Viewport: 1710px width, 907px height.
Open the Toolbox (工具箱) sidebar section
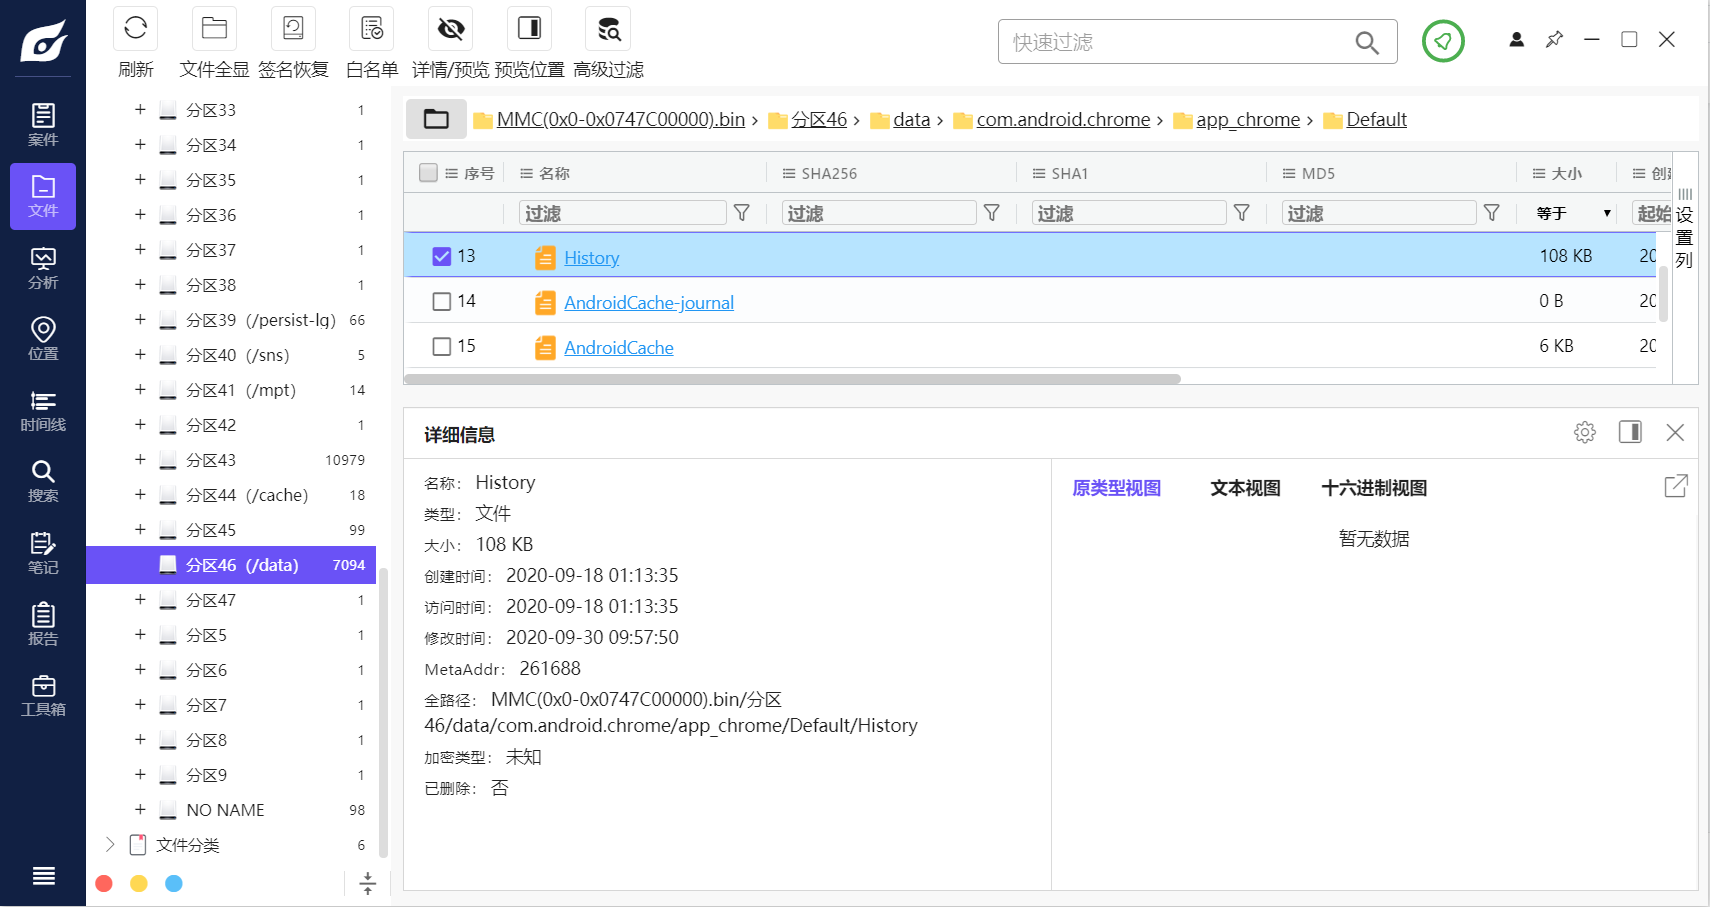click(x=43, y=695)
